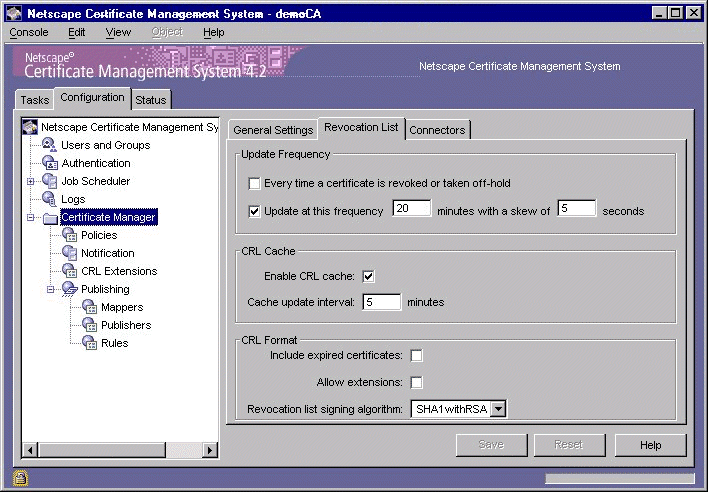Switch to the Tasks tab
The width and height of the screenshot is (708, 492).
35,100
